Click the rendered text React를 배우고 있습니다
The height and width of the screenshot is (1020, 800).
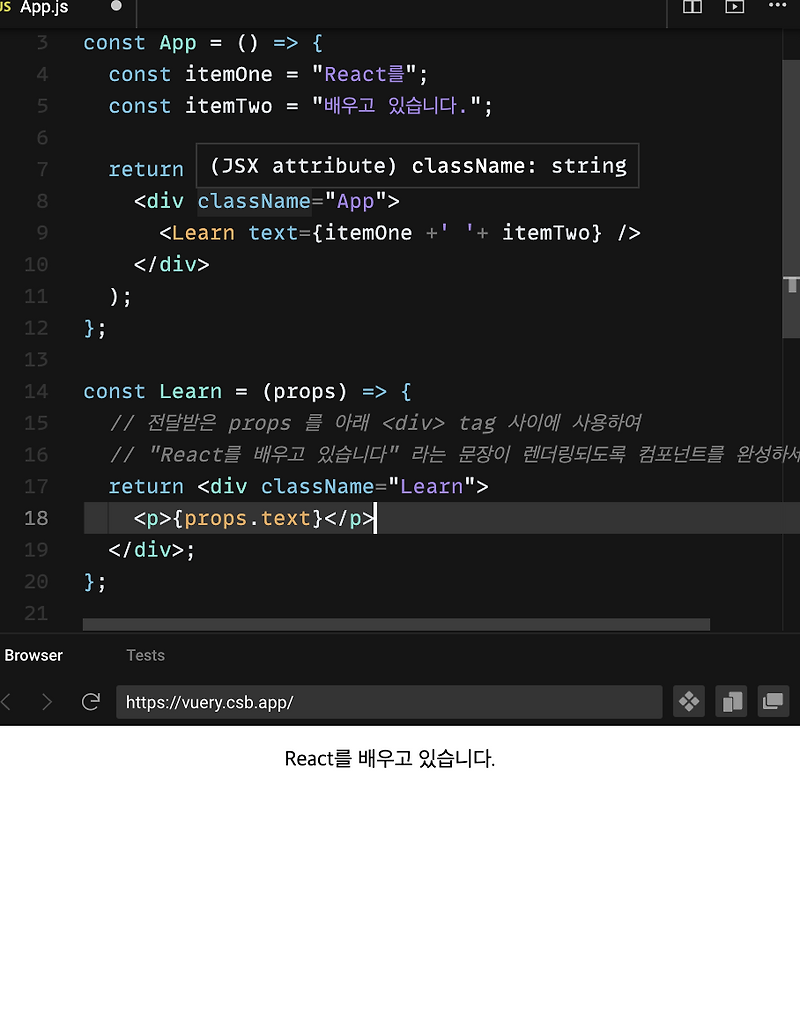[389, 758]
